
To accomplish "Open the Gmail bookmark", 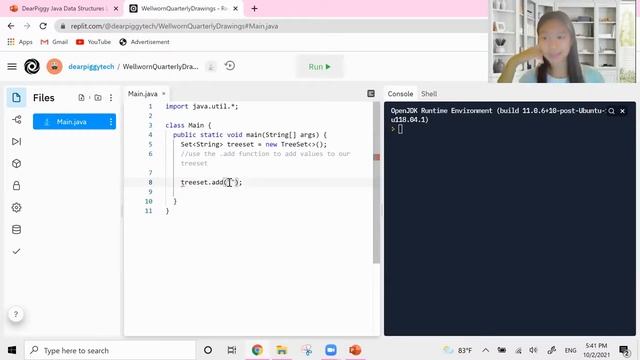I will [54, 42].
